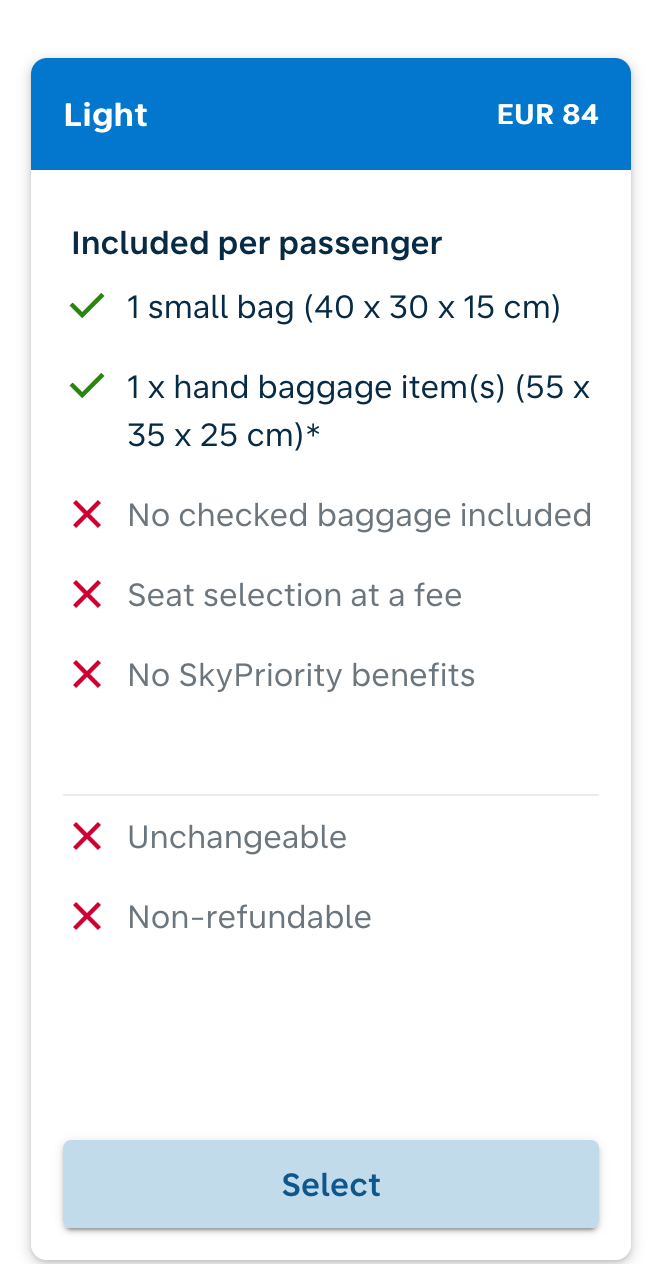The width and height of the screenshot is (650, 1274).
Task: Click the Light fare title in header
Action: tap(106, 115)
